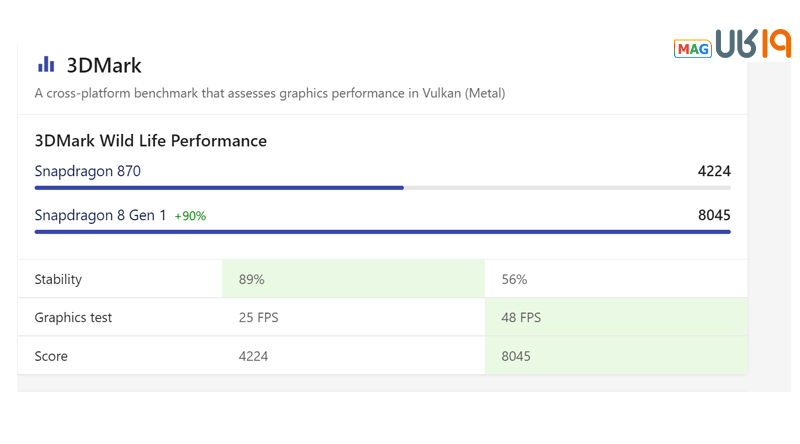The height and width of the screenshot is (444, 800).
Task: Click the 8045 score beside Snapdragon 8 Gen 1
Action: click(714, 215)
